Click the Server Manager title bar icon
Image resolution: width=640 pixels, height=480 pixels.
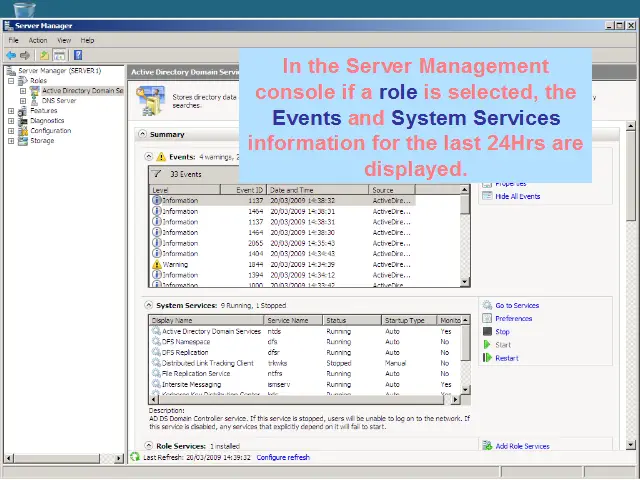tap(9, 26)
